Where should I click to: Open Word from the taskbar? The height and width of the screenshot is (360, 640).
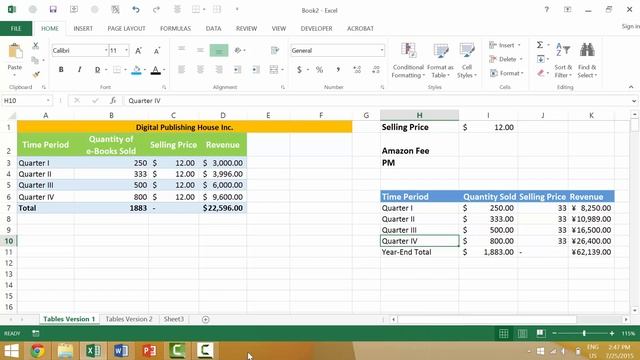tap(121, 351)
